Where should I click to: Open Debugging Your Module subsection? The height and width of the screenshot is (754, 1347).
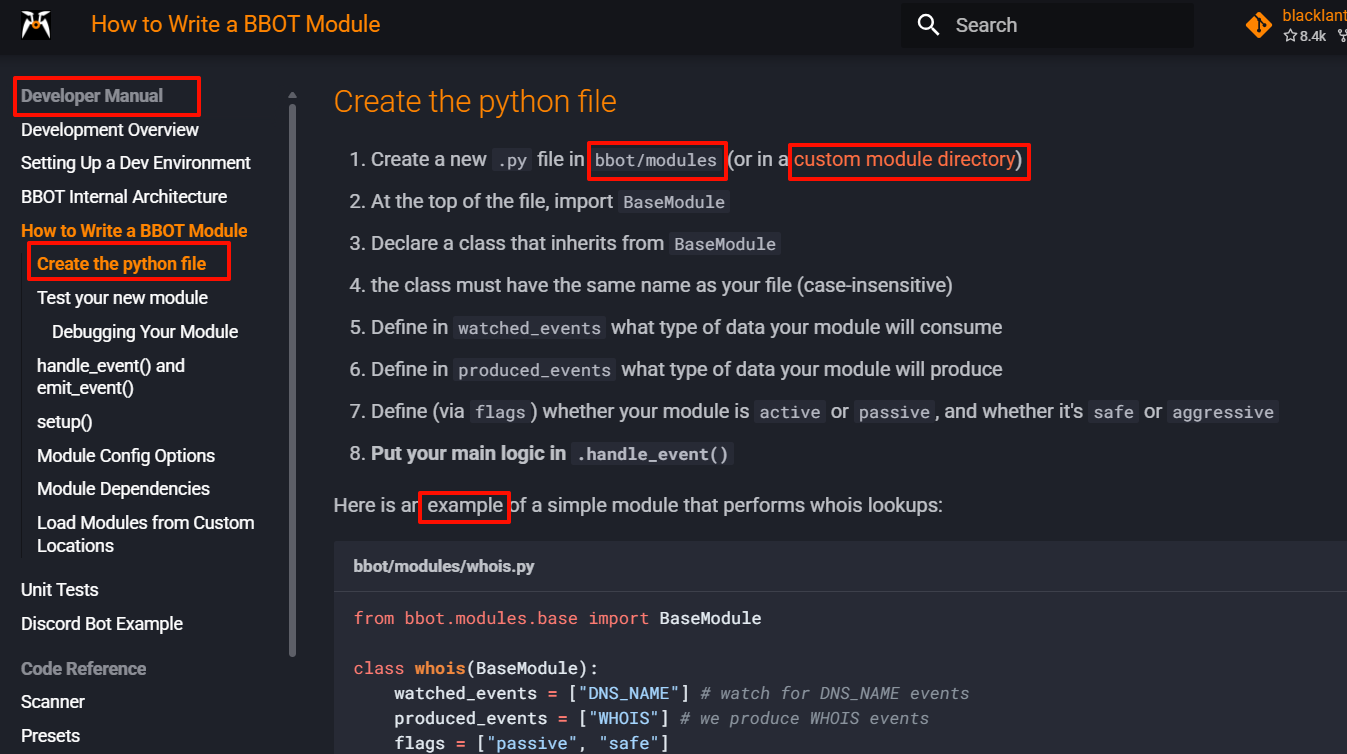(x=145, y=332)
